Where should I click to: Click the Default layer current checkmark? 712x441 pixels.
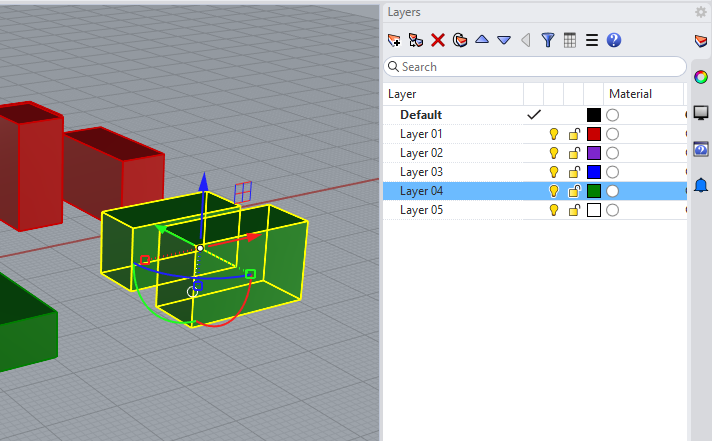point(534,115)
